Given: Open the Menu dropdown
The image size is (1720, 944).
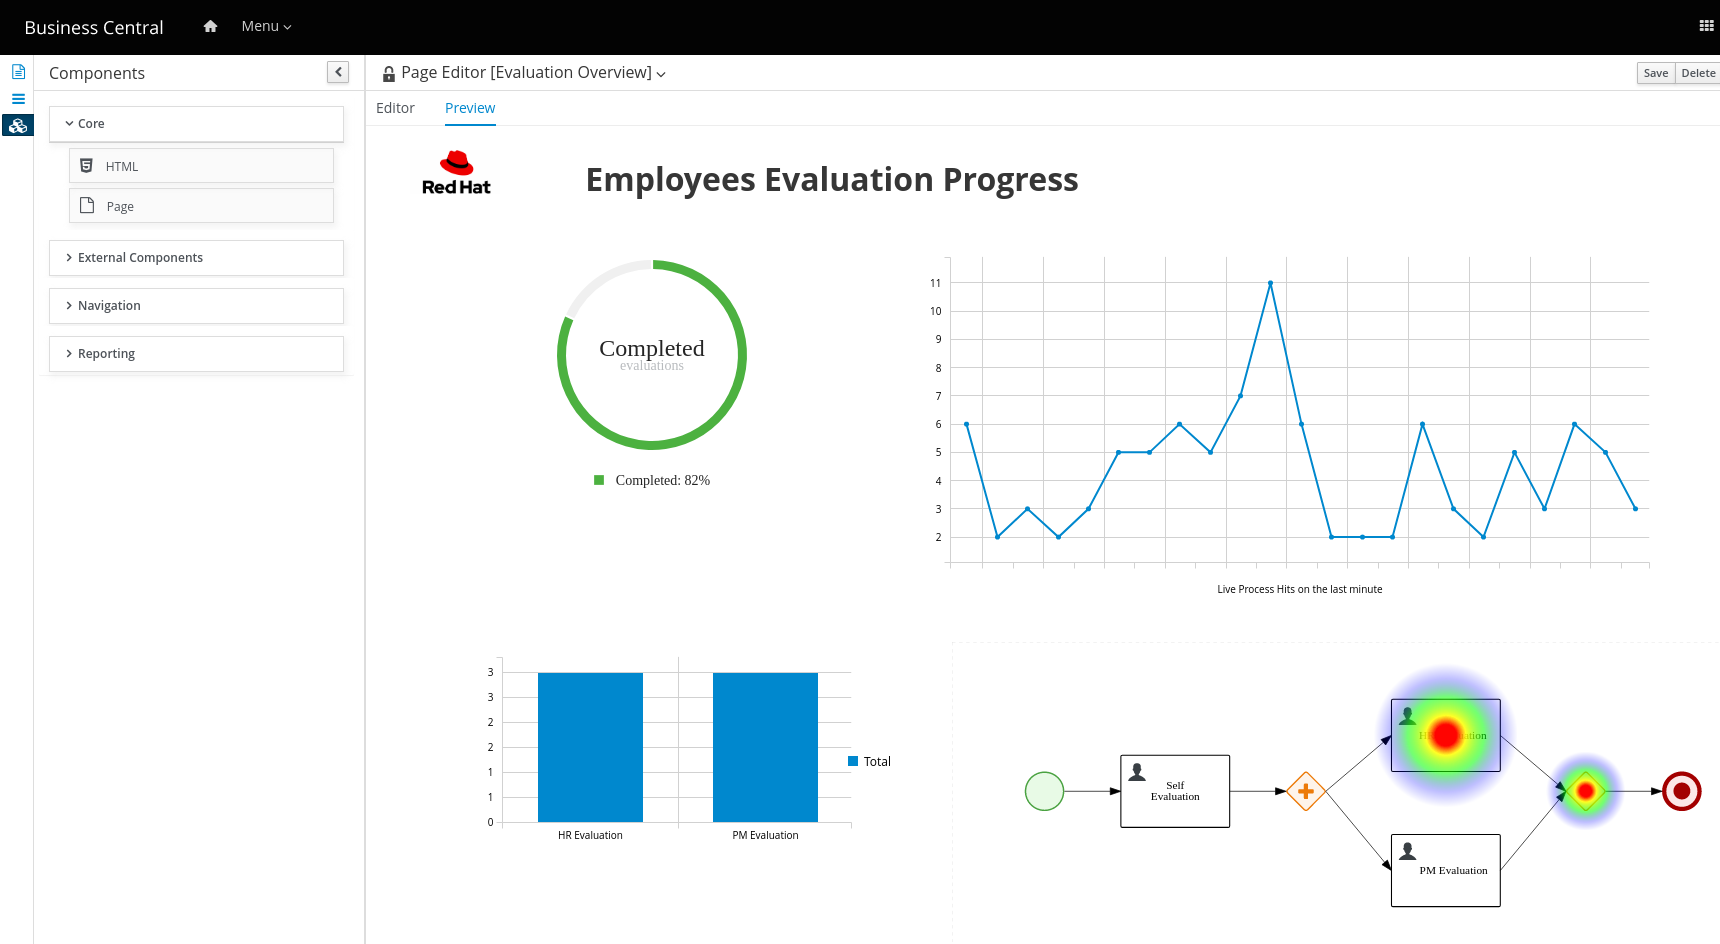Looking at the screenshot, I should pos(266,27).
